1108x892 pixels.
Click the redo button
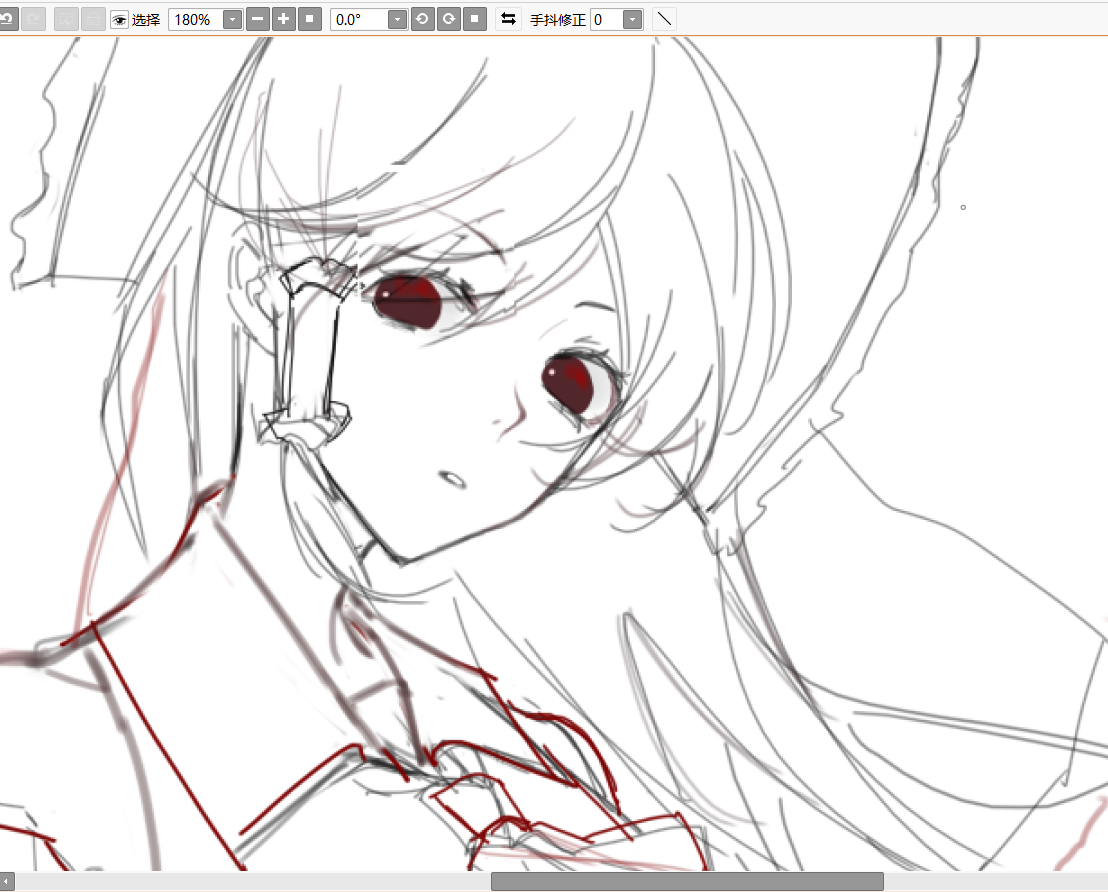pyautogui.click(x=34, y=19)
